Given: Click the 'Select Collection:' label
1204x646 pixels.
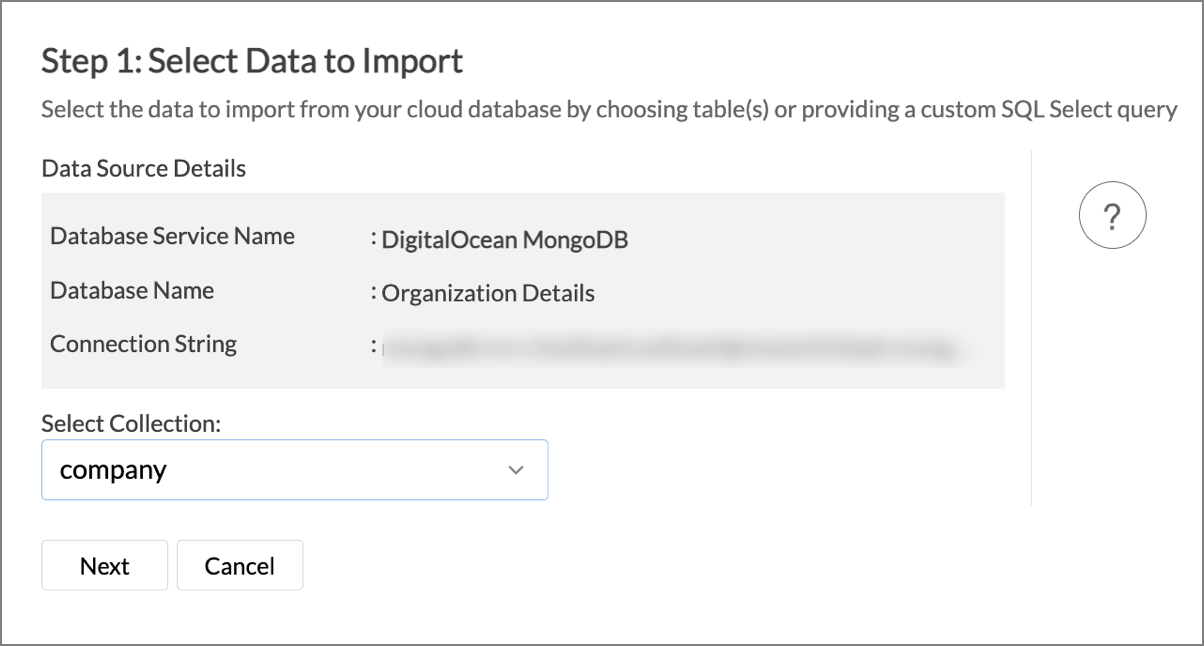Looking at the screenshot, I should click(130, 423).
